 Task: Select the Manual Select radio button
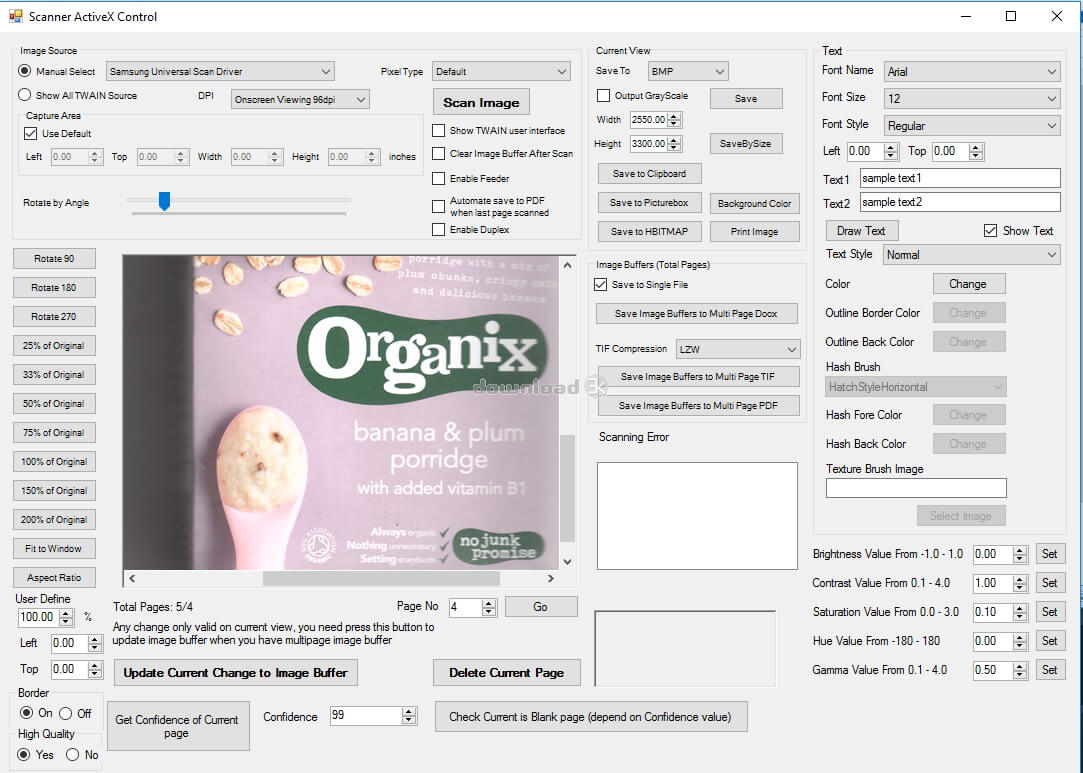pyautogui.click(x=25, y=70)
